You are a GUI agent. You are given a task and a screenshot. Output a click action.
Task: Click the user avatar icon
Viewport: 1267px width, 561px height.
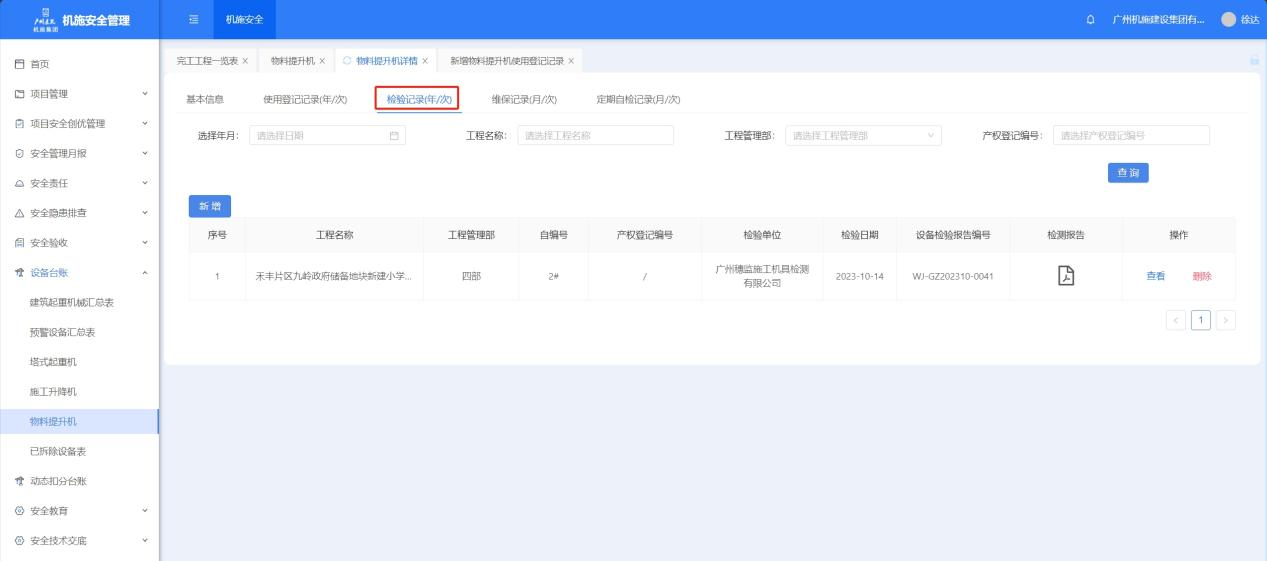click(1228, 20)
